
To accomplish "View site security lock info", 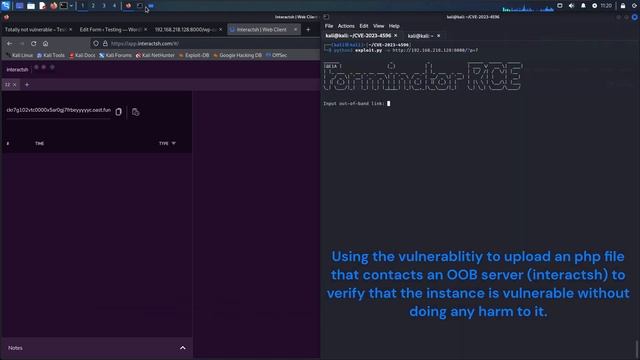I will 105,43.
